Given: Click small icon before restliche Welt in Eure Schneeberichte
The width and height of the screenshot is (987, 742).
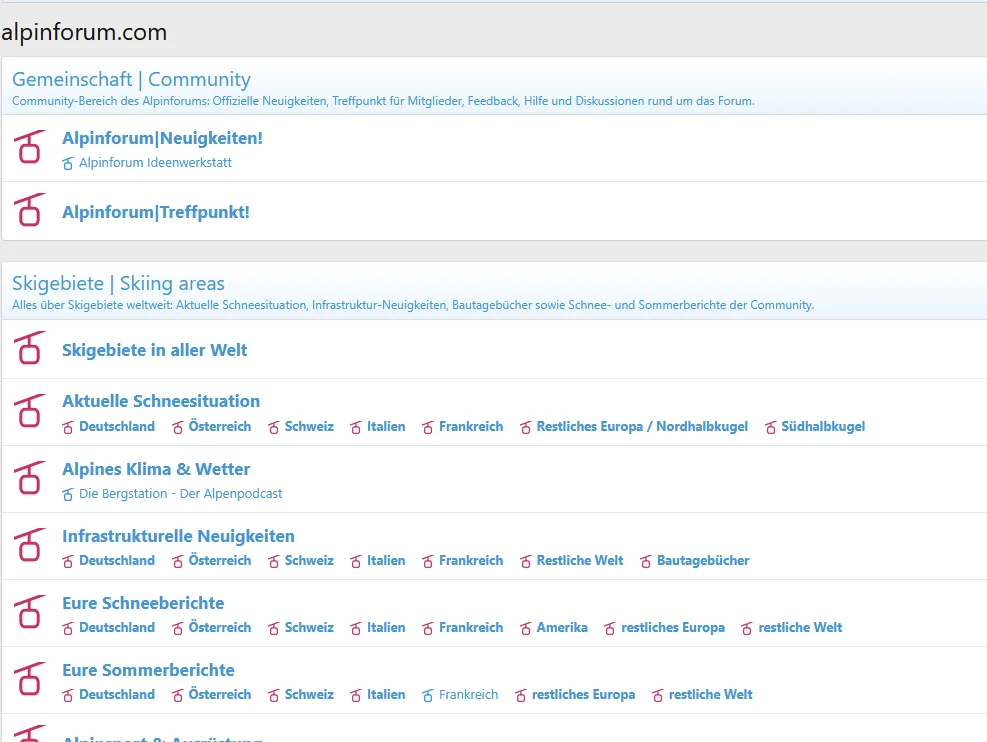Looking at the screenshot, I should [747, 629].
